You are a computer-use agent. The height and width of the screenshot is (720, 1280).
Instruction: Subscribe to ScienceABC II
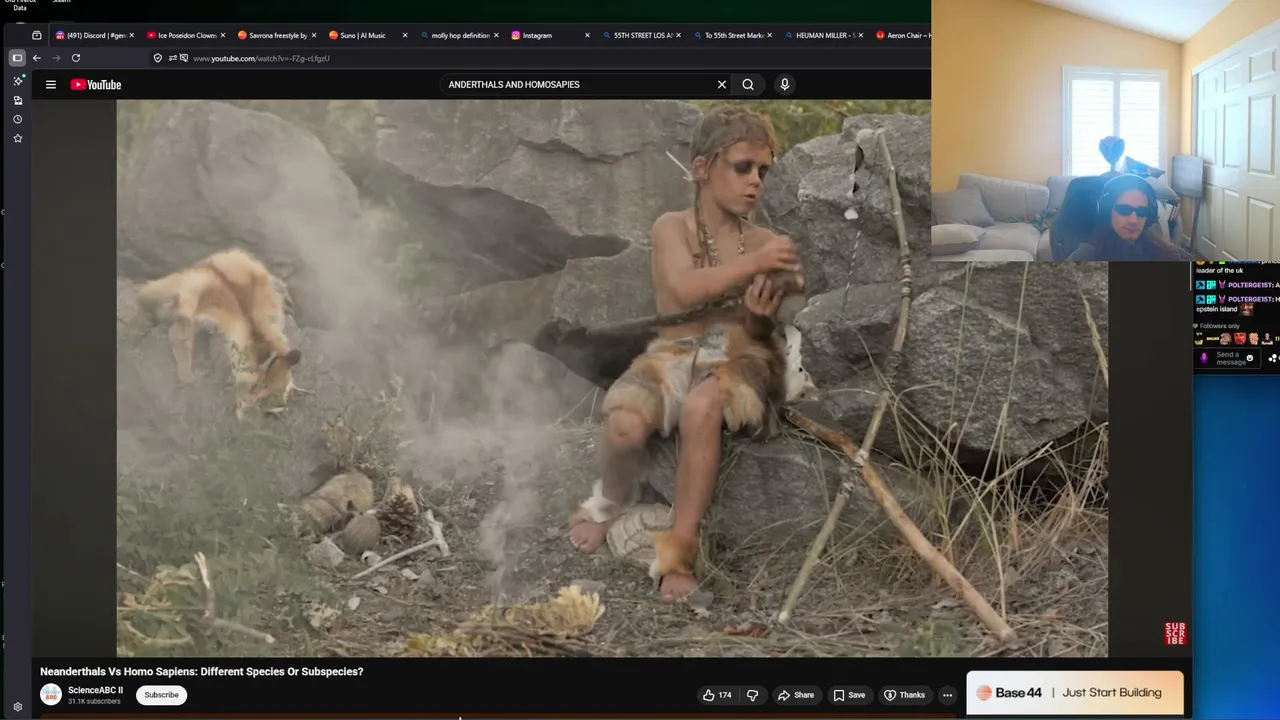tap(161, 695)
